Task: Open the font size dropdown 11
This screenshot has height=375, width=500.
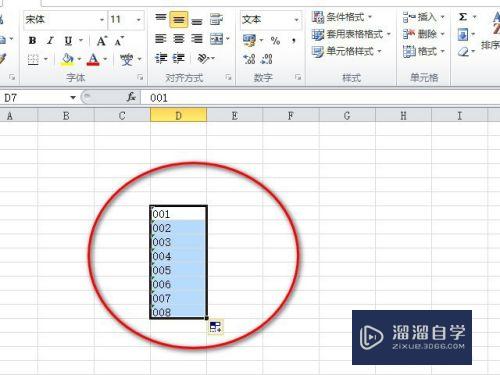Action: pyautogui.click(x=139, y=20)
